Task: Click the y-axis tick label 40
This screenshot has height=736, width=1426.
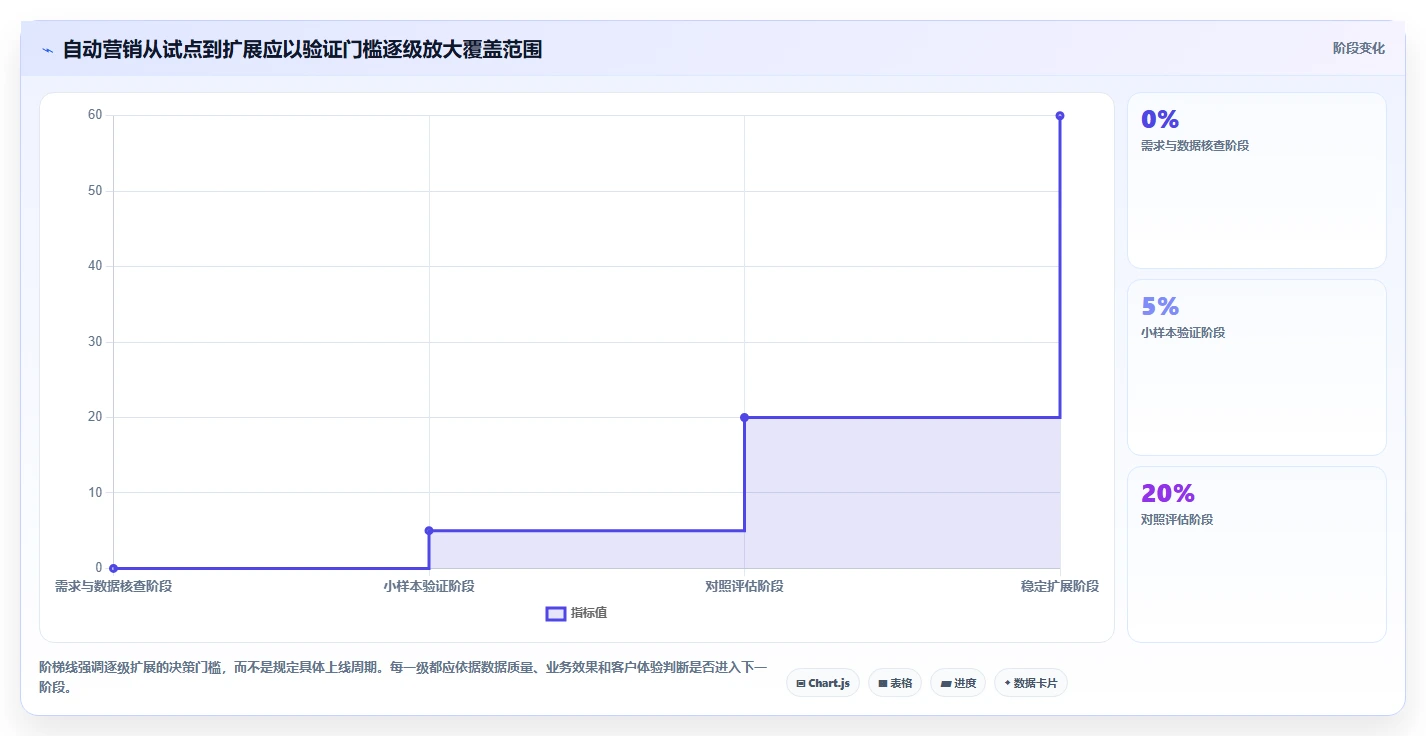Action: tap(95, 266)
